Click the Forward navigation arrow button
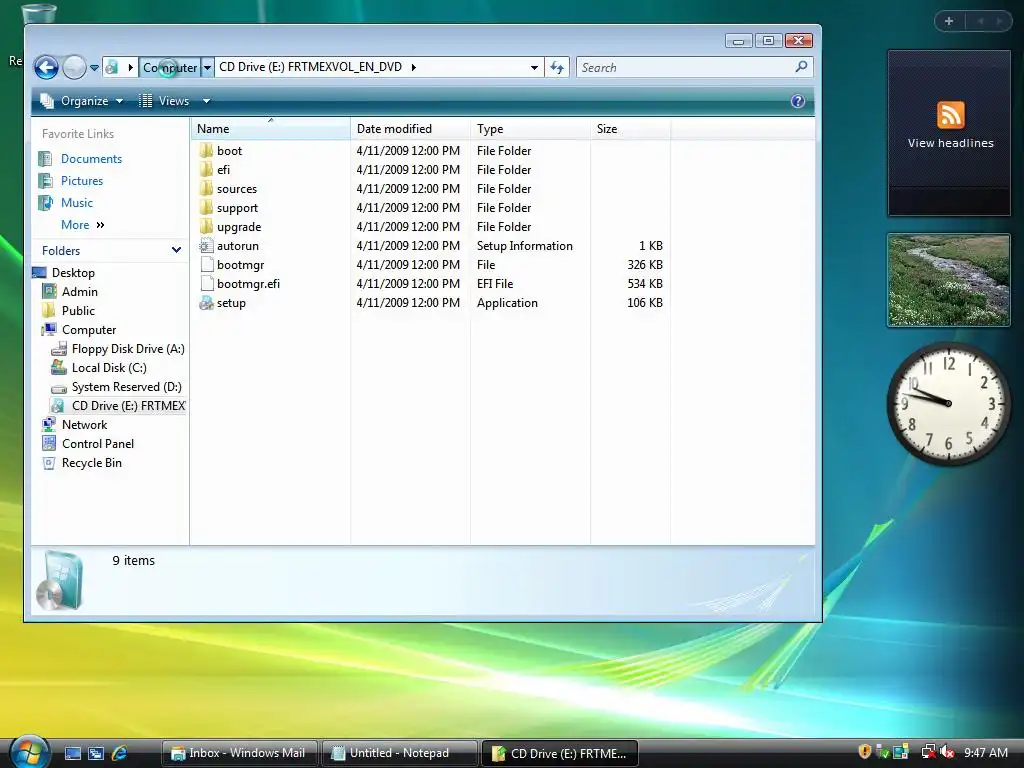Viewport: 1024px width, 768px height. point(74,67)
